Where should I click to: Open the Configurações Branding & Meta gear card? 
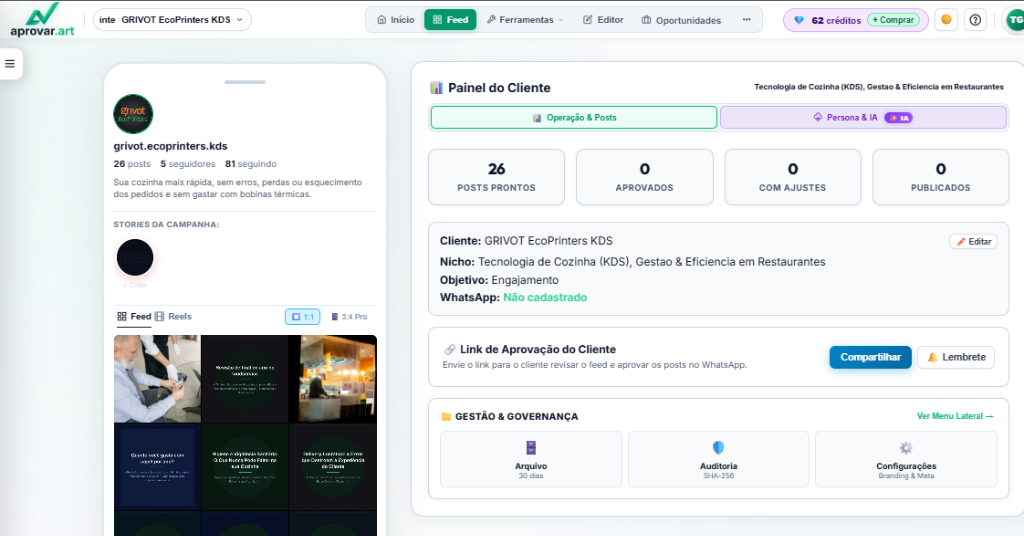906,459
